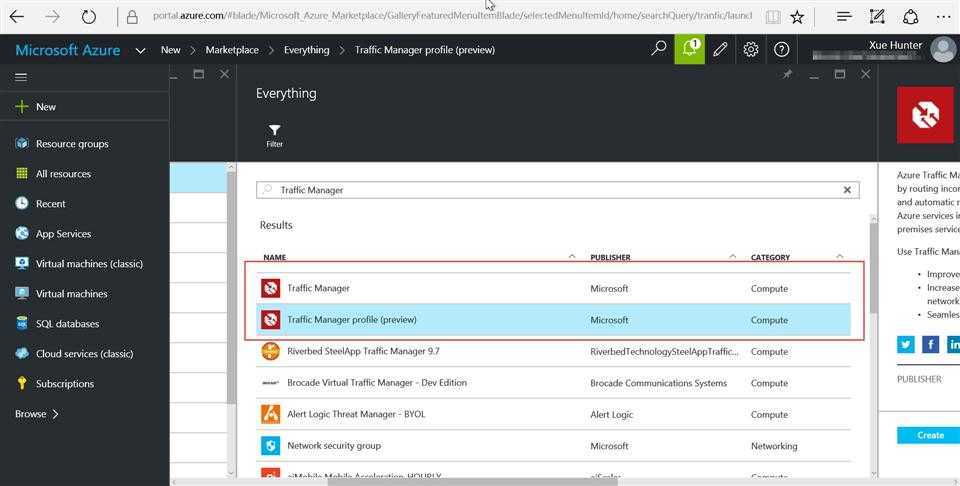The width and height of the screenshot is (960, 486).
Task: Click Alert Logic Threat Manager icon
Action: pyautogui.click(x=271, y=414)
